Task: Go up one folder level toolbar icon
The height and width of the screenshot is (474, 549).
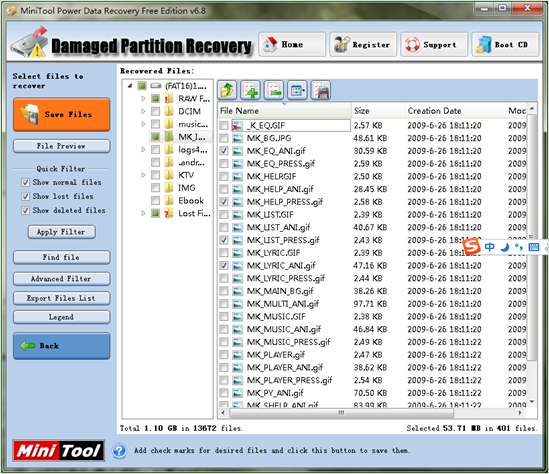Action: (x=227, y=90)
